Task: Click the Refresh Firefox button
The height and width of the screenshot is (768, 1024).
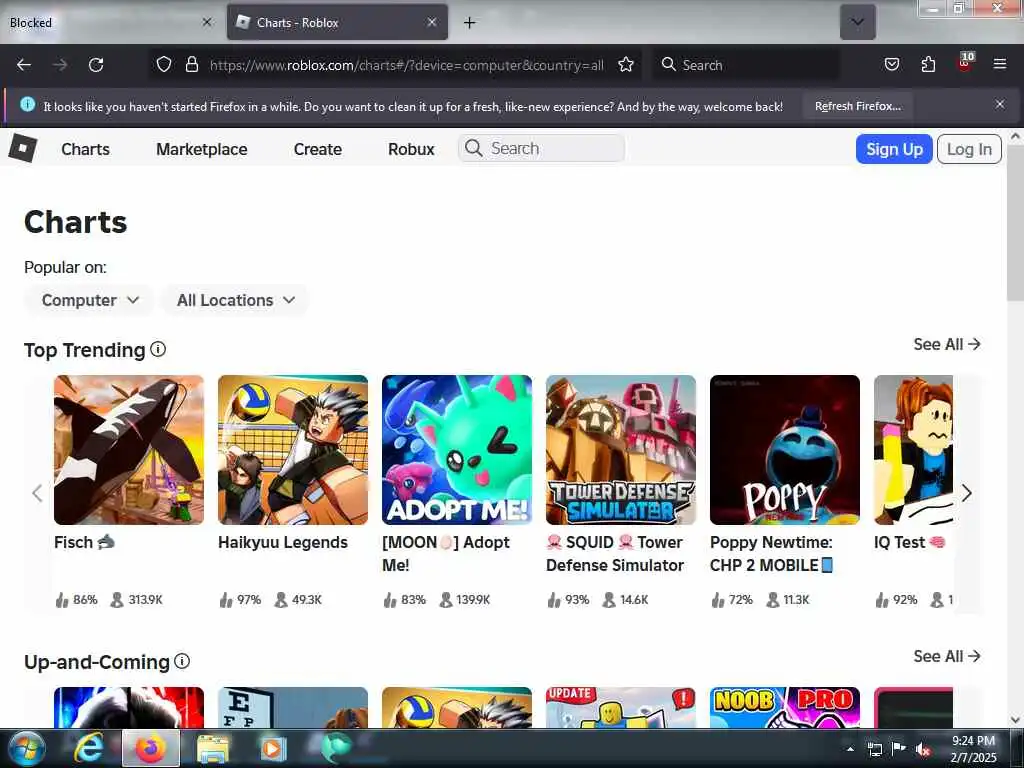Action: [x=857, y=106]
